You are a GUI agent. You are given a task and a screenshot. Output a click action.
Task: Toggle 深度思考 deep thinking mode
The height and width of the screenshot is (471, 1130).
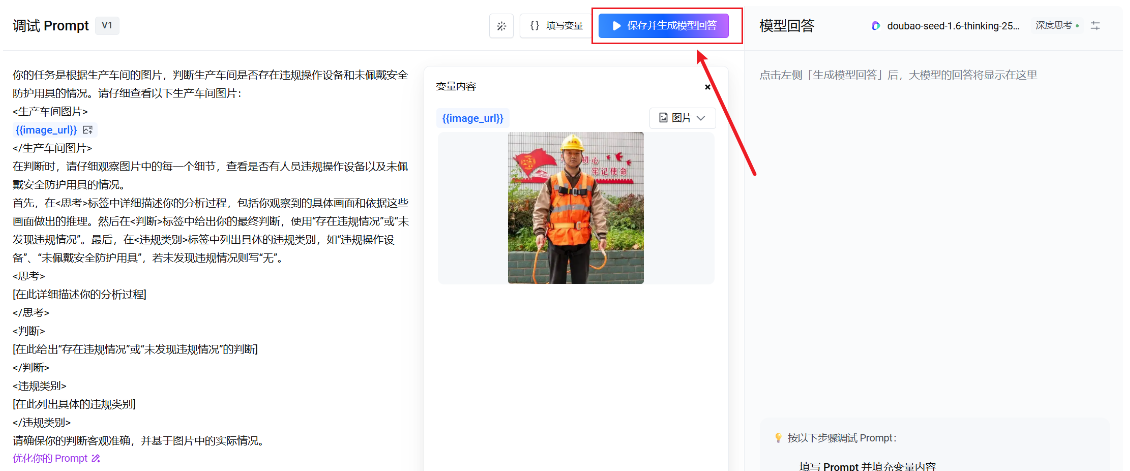pyautogui.click(x=1057, y=26)
